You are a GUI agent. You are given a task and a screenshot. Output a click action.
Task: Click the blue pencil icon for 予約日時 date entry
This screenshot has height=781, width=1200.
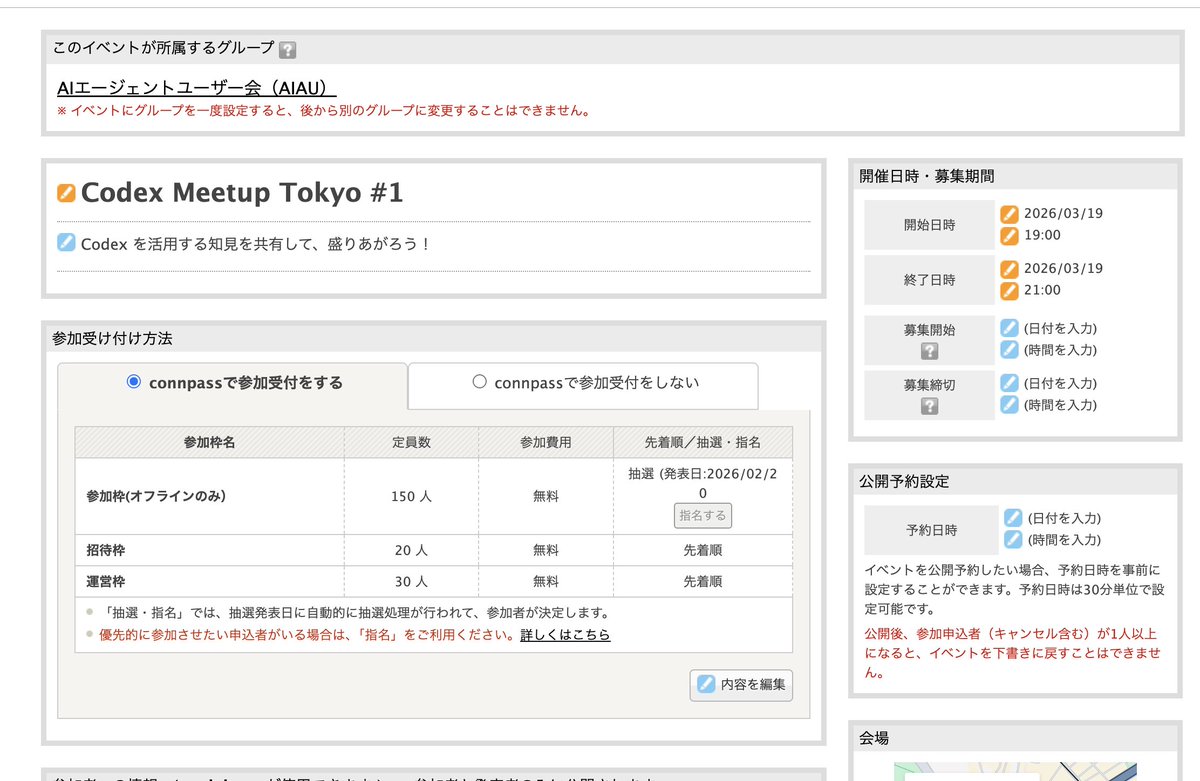1013,518
